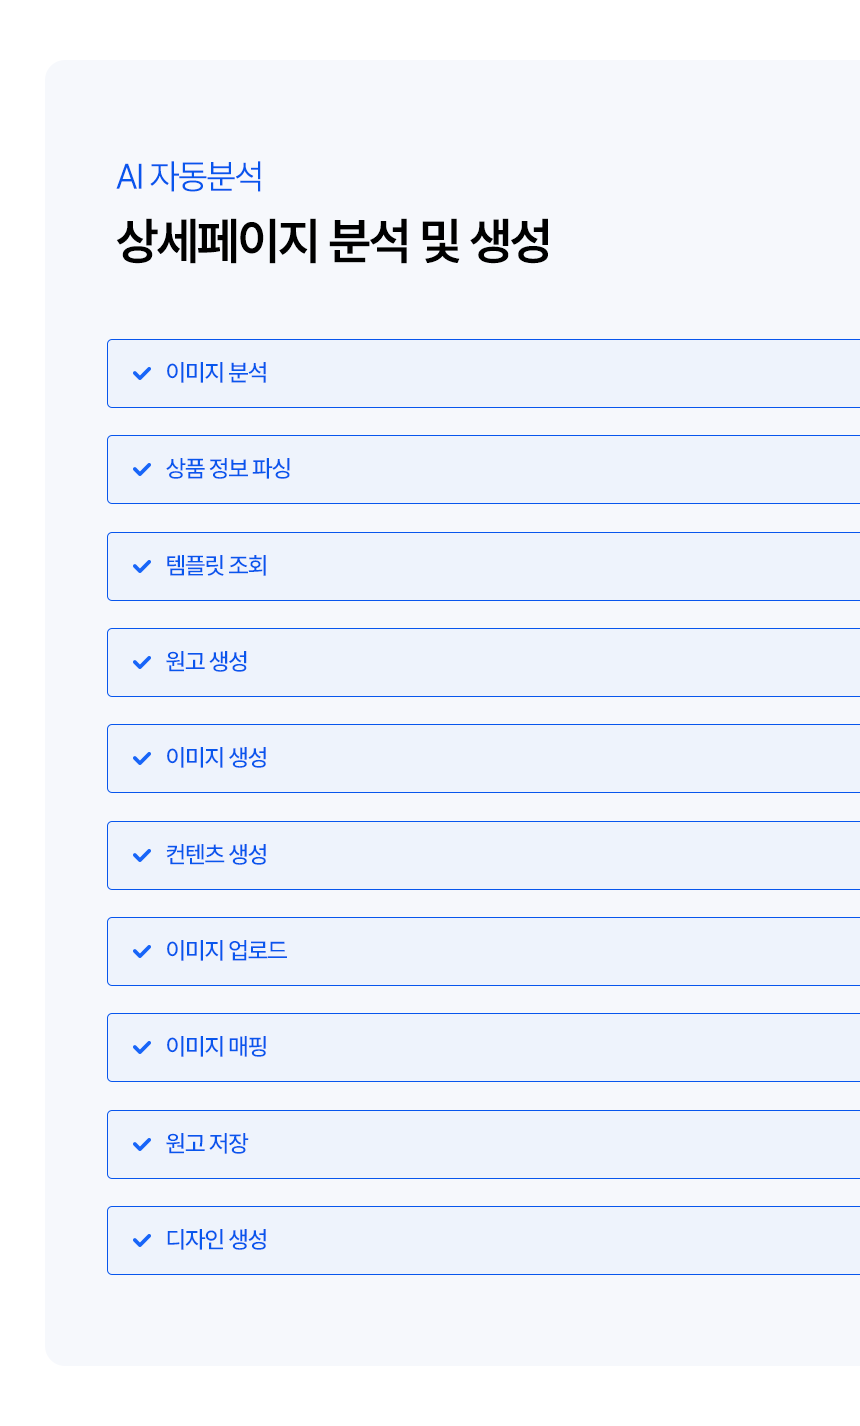
Task: Click the 디자인 생성 step label
Action: [x=217, y=1240]
